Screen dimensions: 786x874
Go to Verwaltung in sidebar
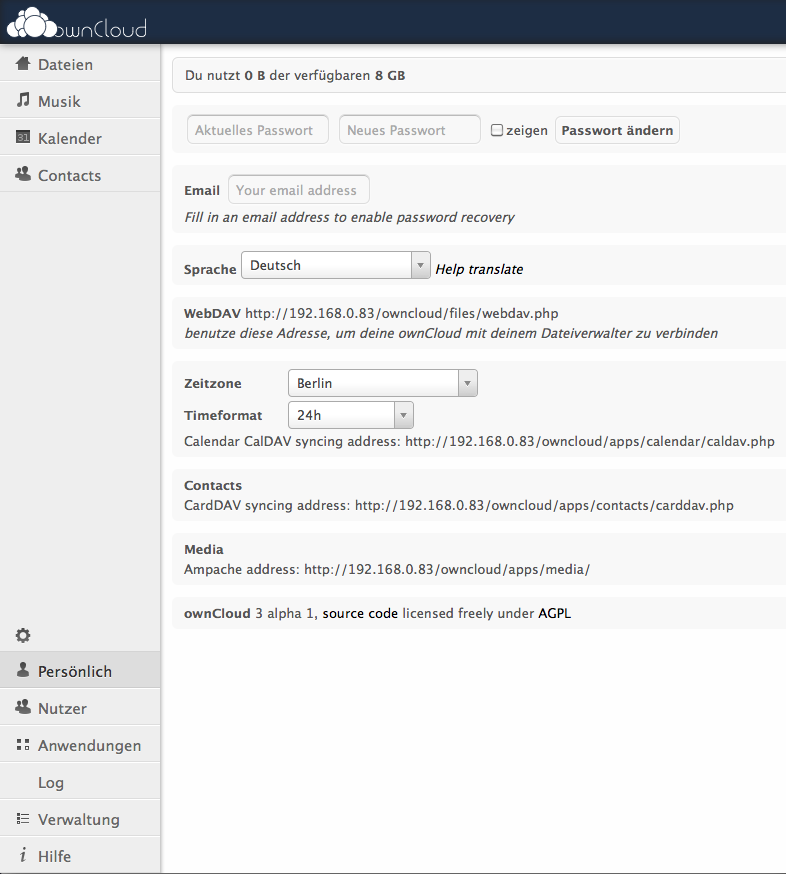pyautogui.click(x=78, y=819)
